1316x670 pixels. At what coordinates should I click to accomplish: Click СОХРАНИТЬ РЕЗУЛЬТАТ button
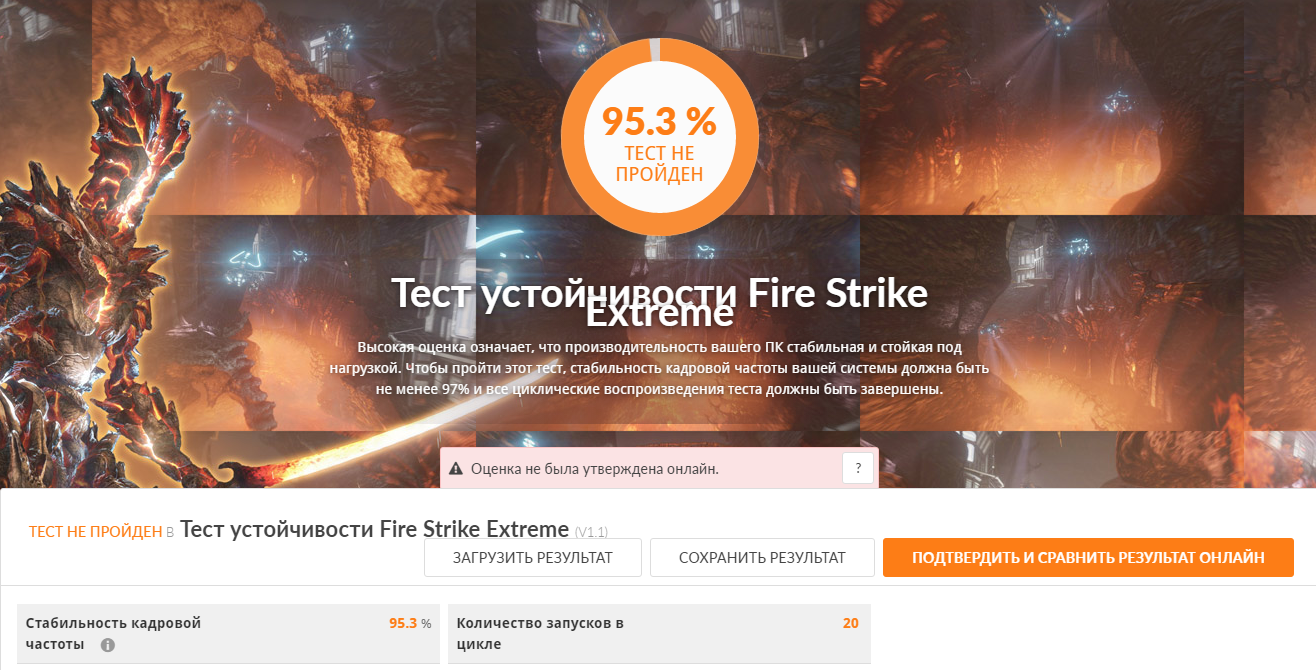point(762,557)
